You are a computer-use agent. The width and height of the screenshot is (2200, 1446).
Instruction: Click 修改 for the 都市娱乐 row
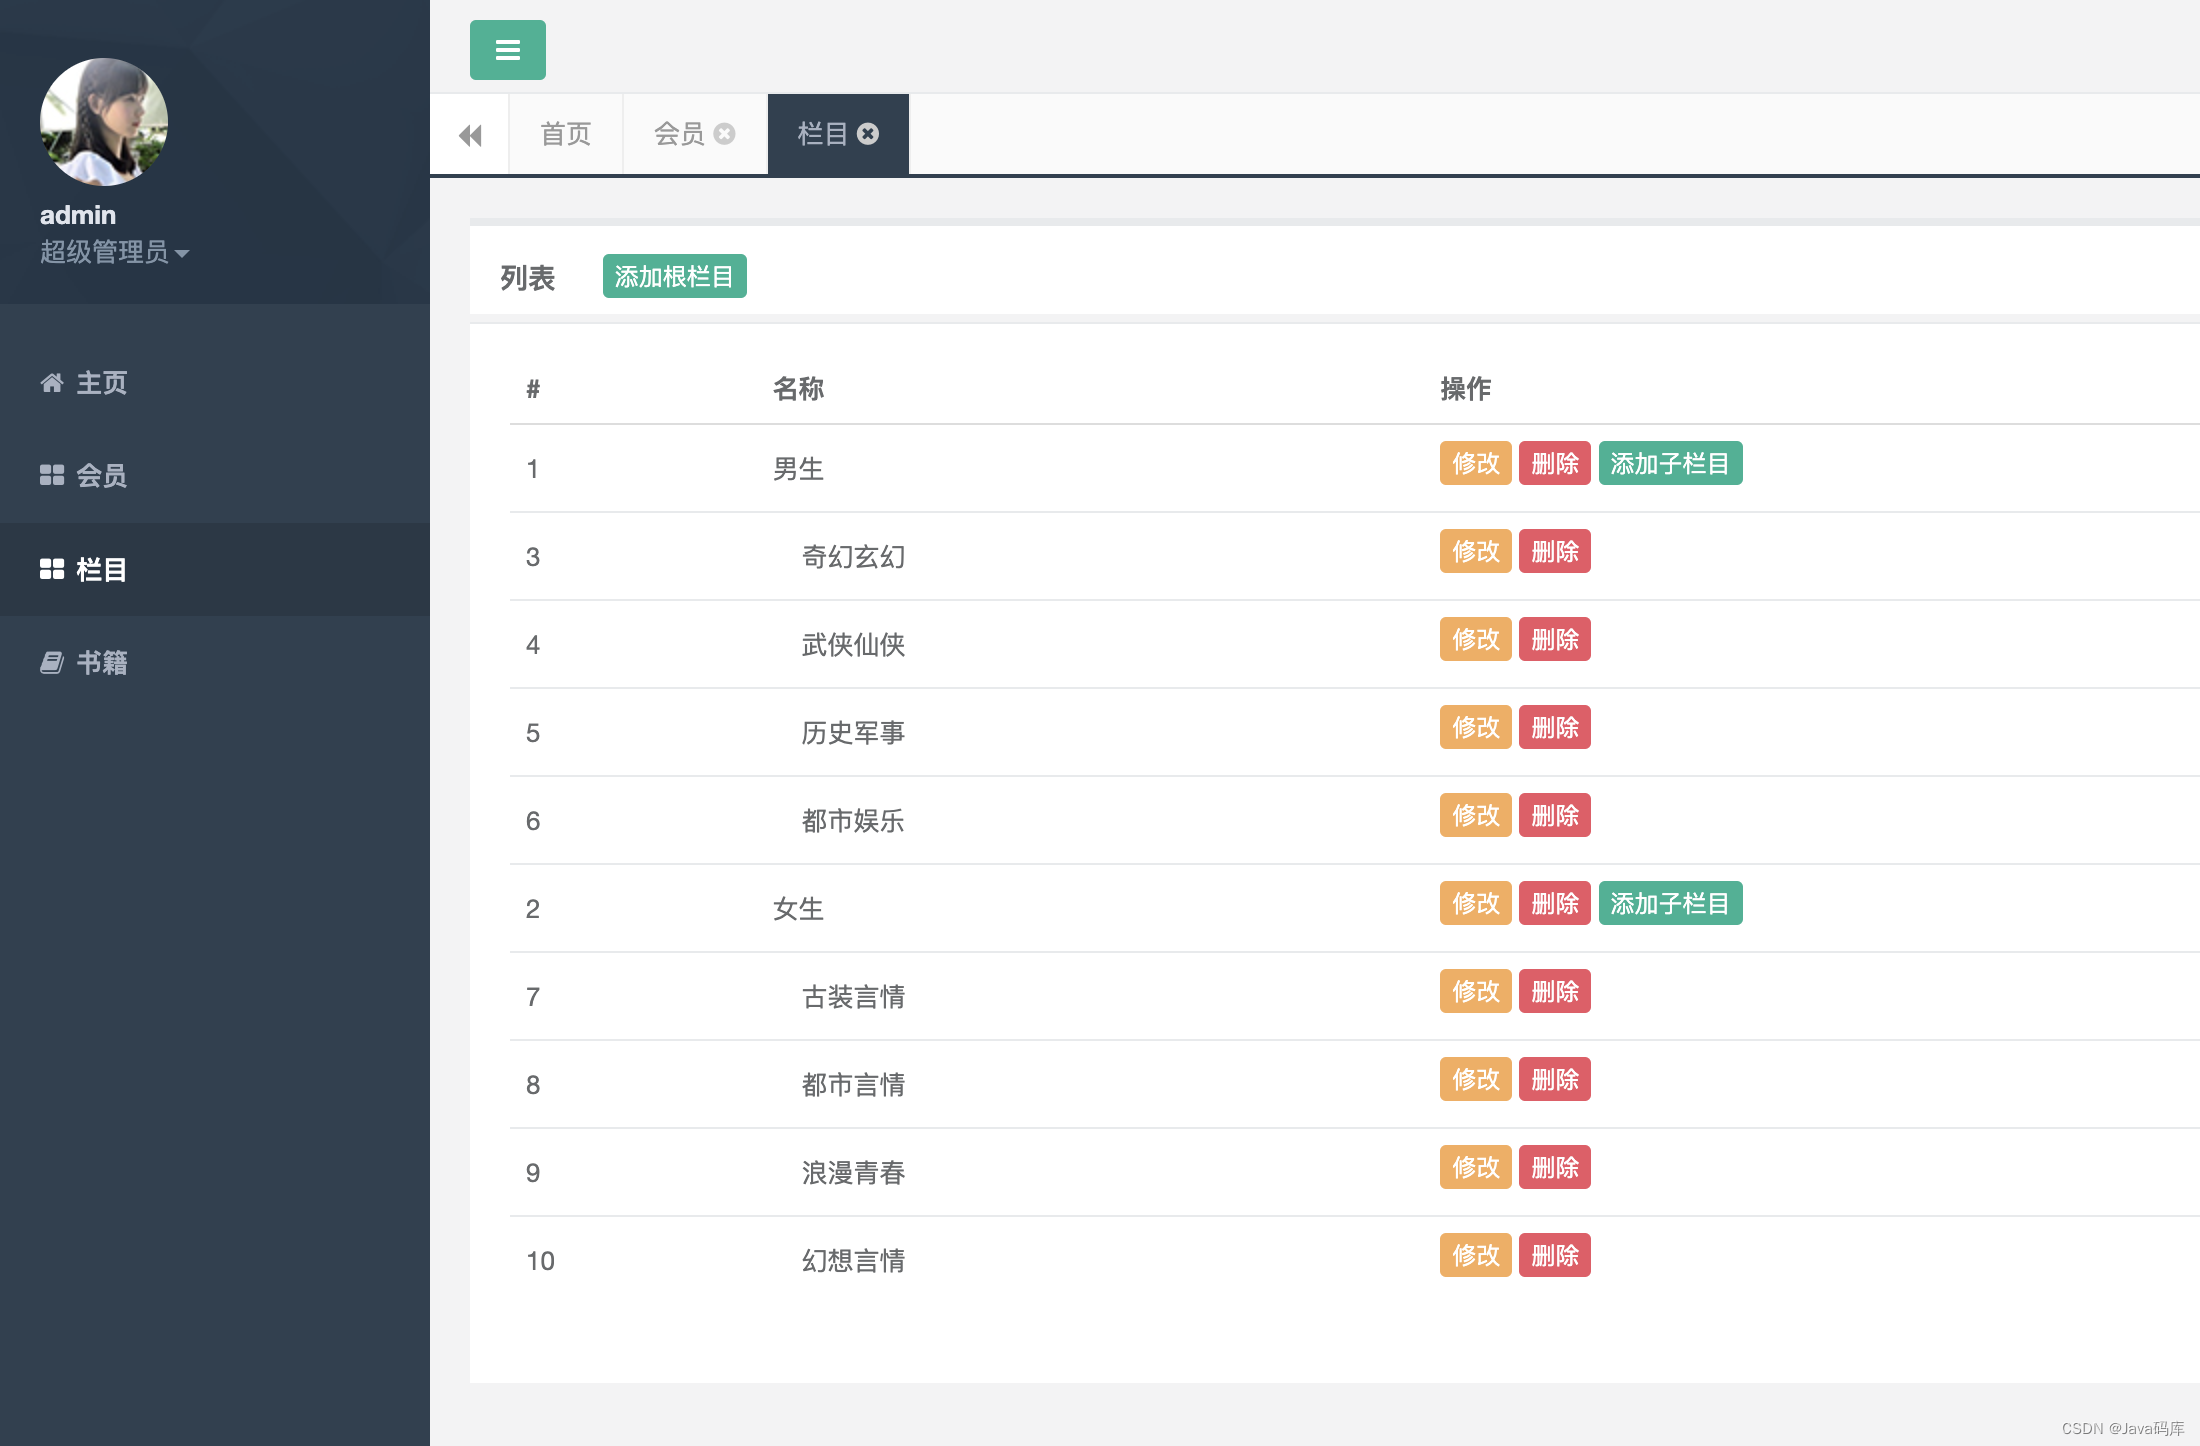tap(1475, 815)
